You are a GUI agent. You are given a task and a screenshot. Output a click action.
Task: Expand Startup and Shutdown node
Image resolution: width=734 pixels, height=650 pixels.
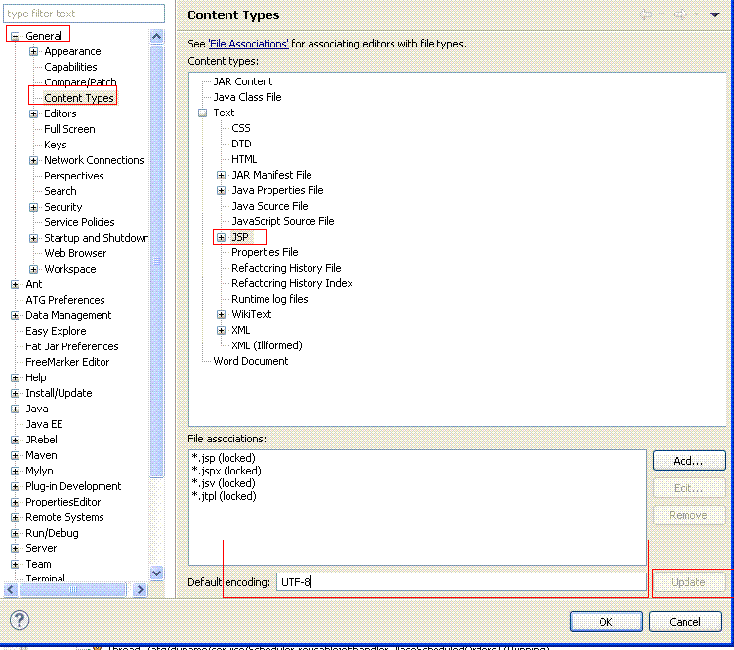coord(33,238)
